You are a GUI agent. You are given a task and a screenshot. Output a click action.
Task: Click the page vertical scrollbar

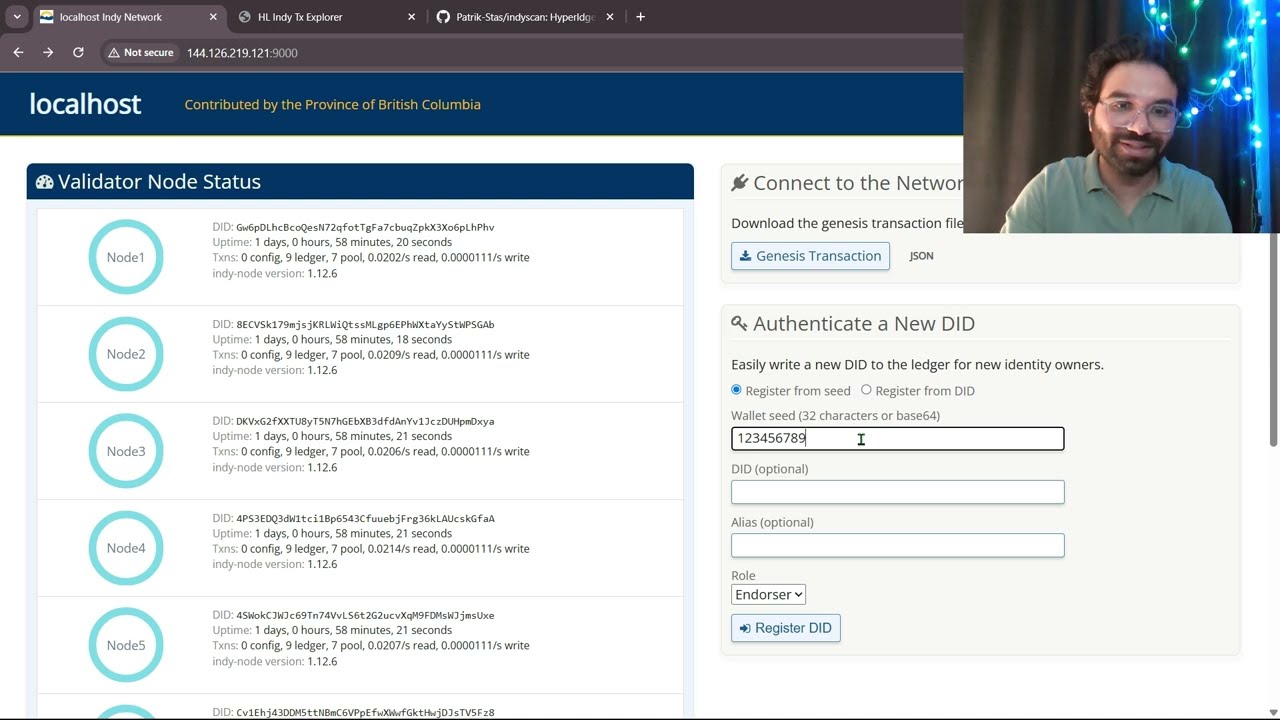[1274, 340]
